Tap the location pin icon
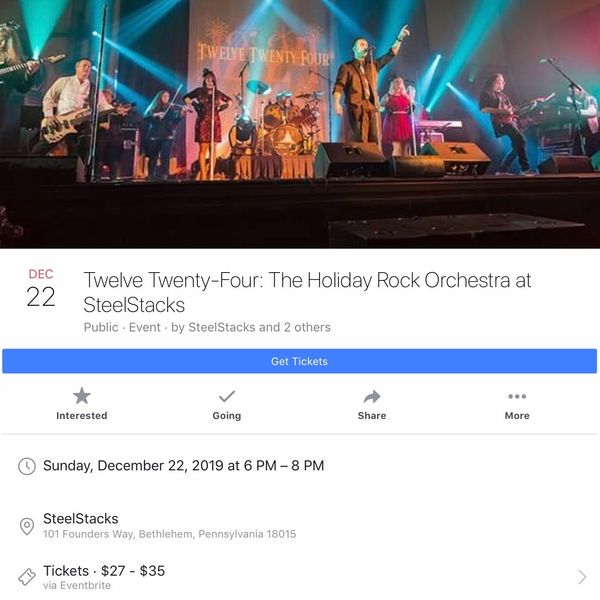This screenshot has height=600, width=600. 27,526
